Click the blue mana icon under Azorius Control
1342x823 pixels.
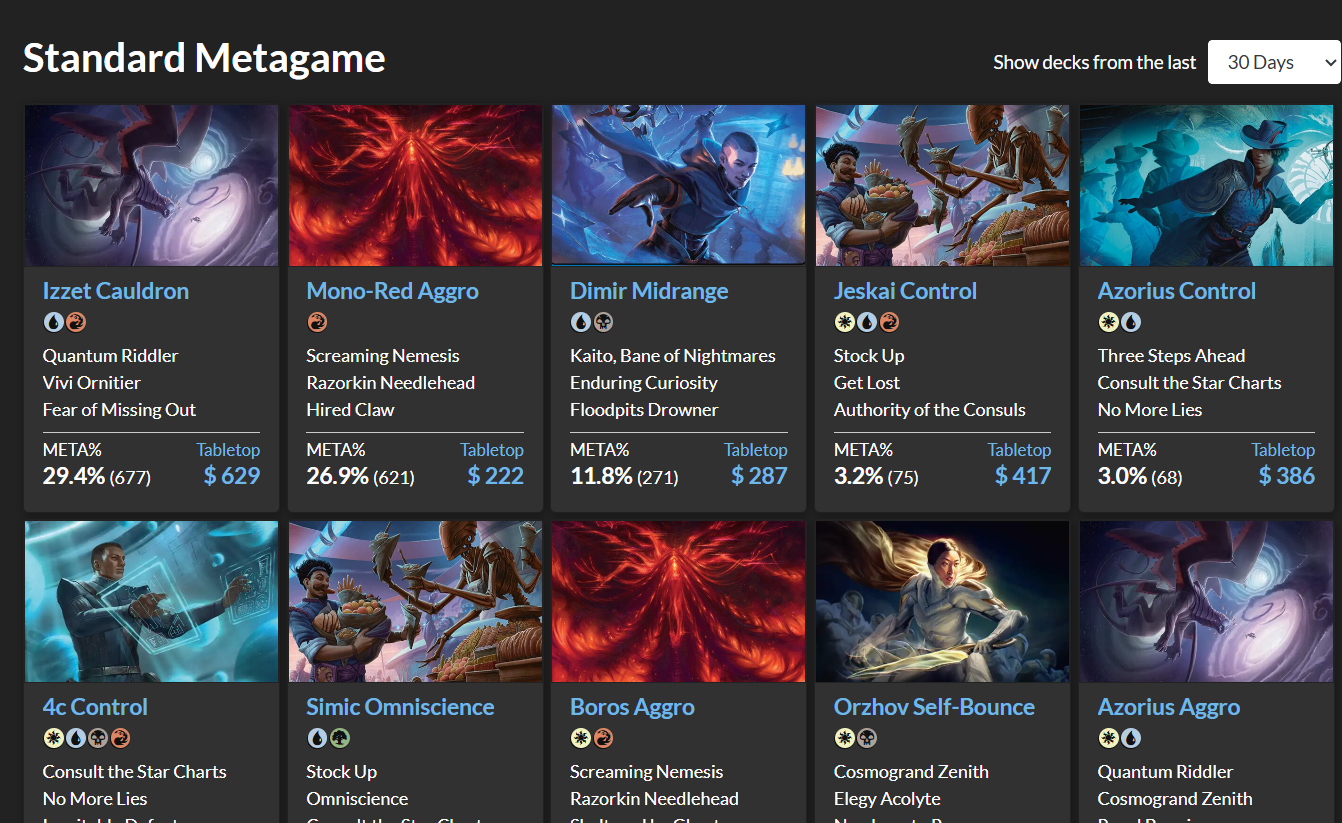click(x=1131, y=322)
